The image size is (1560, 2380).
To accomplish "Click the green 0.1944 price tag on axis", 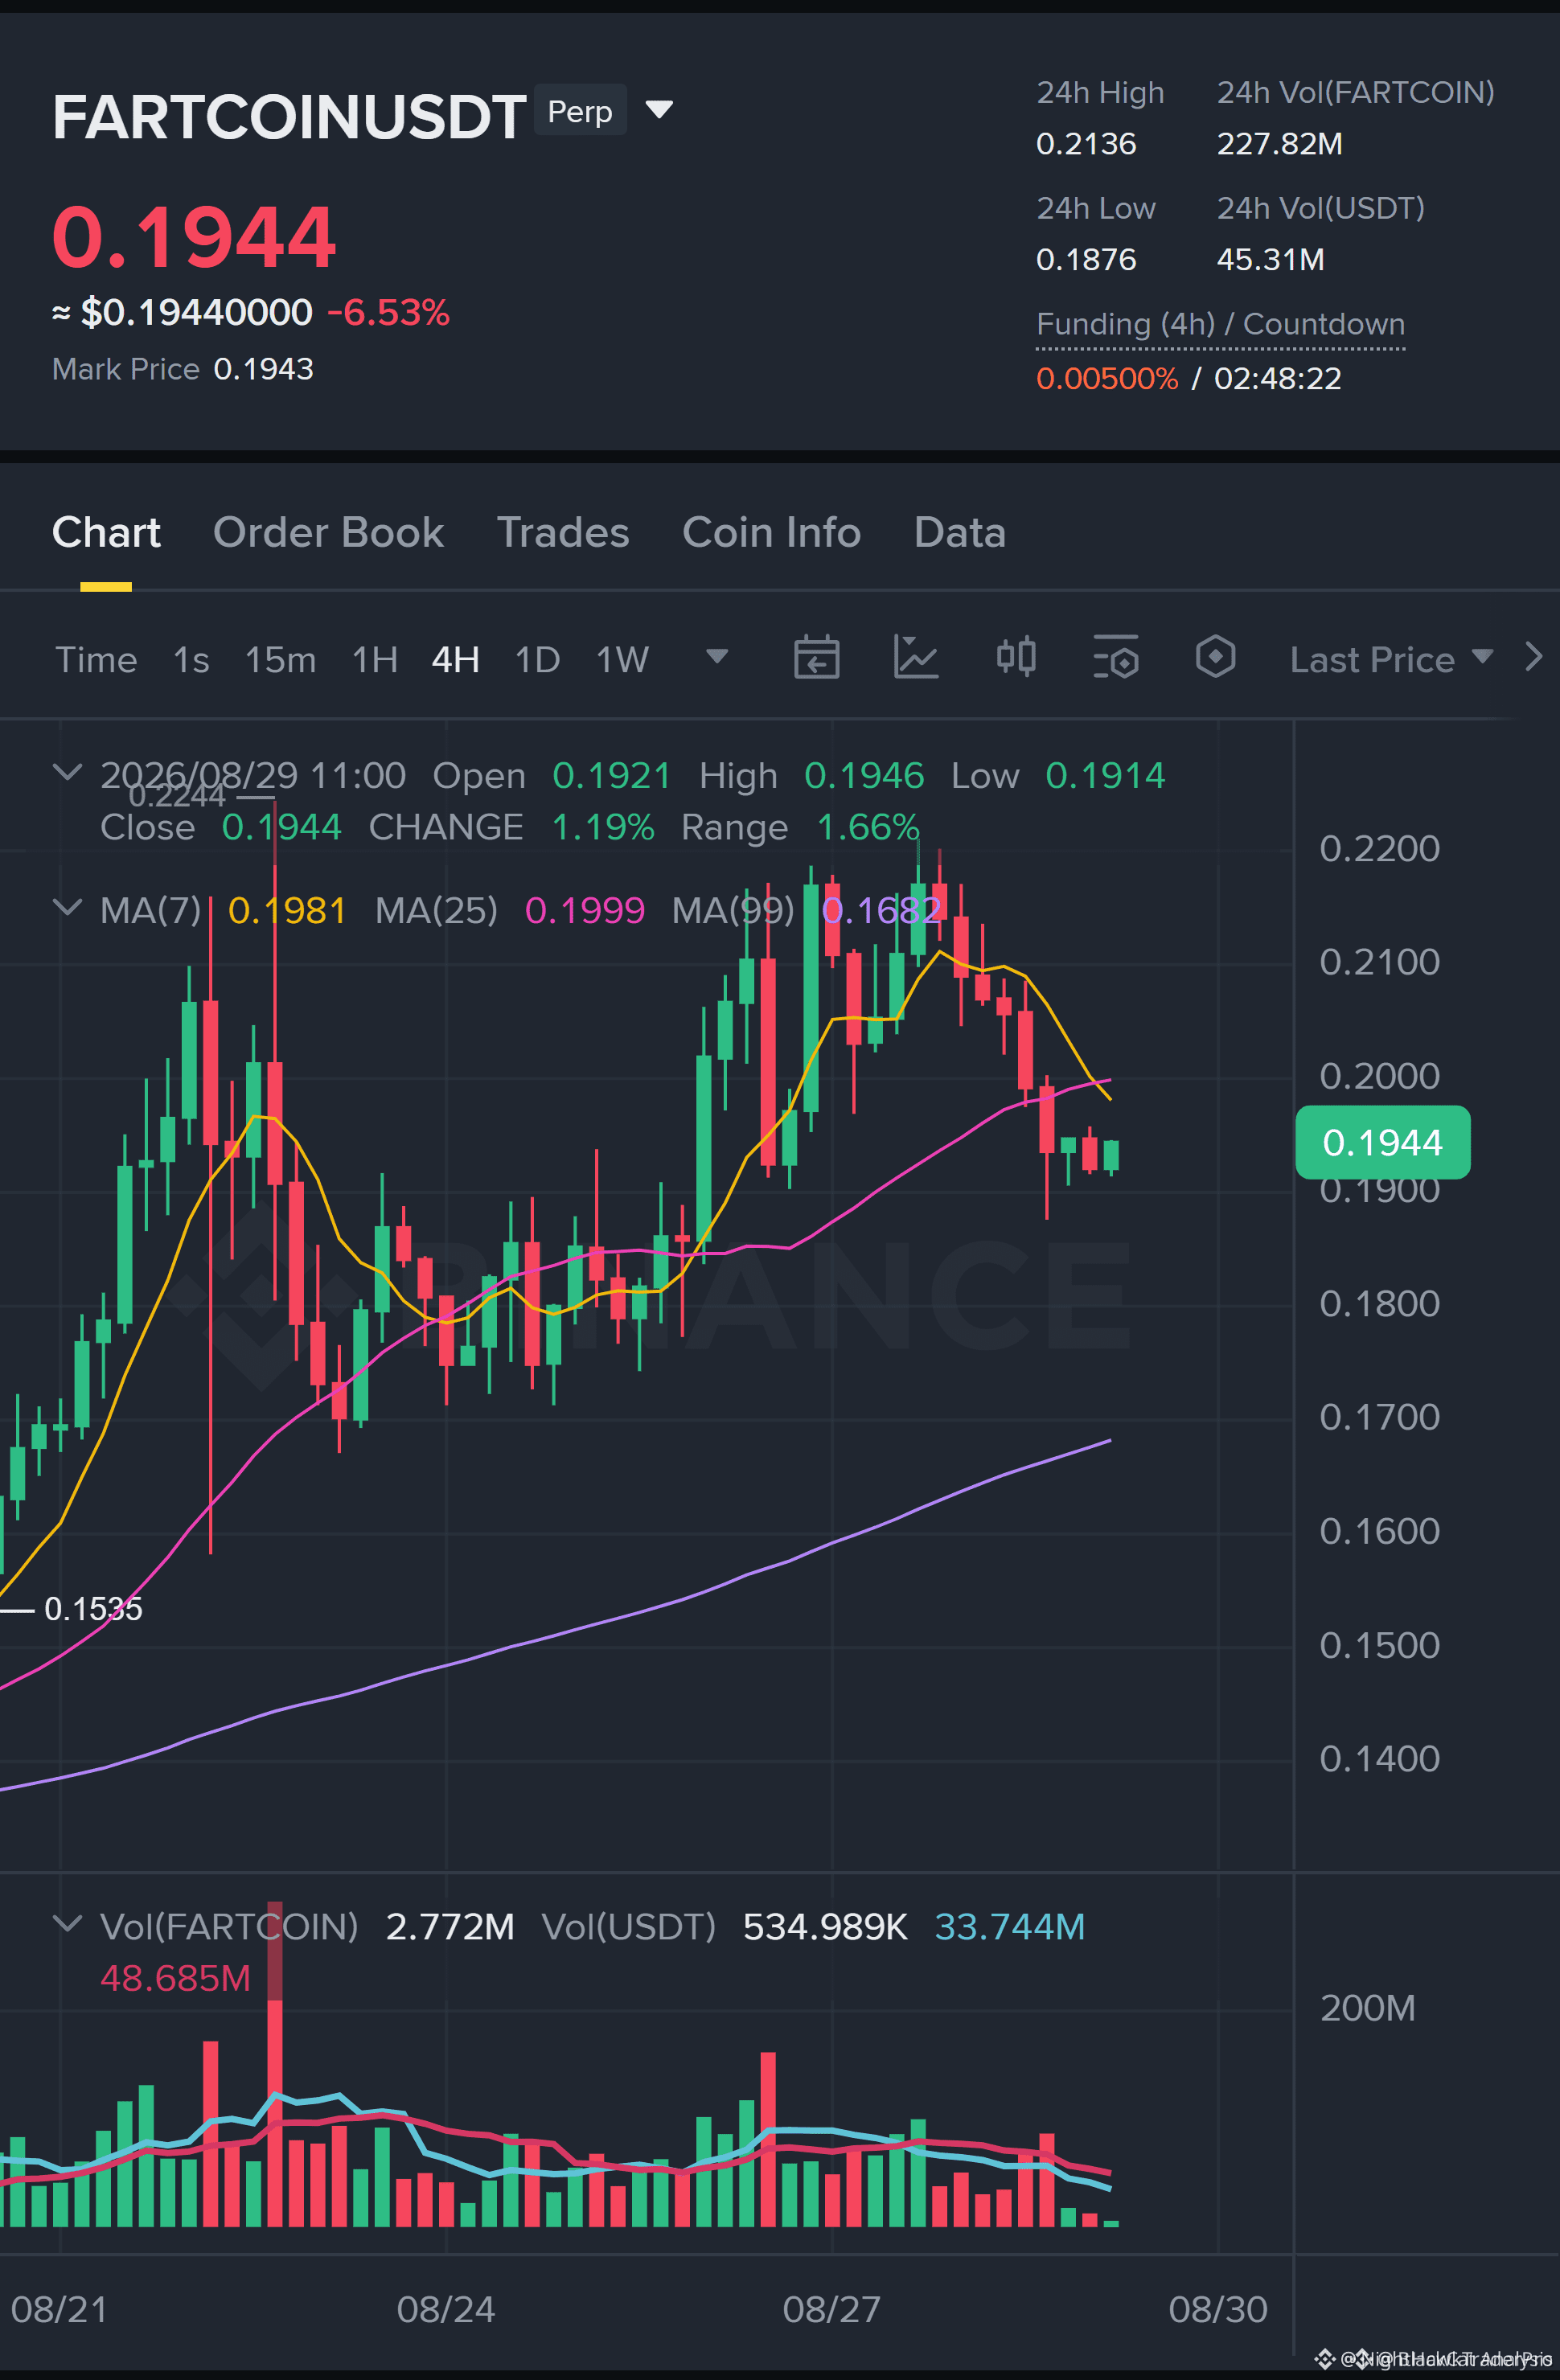I will [1383, 1142].
